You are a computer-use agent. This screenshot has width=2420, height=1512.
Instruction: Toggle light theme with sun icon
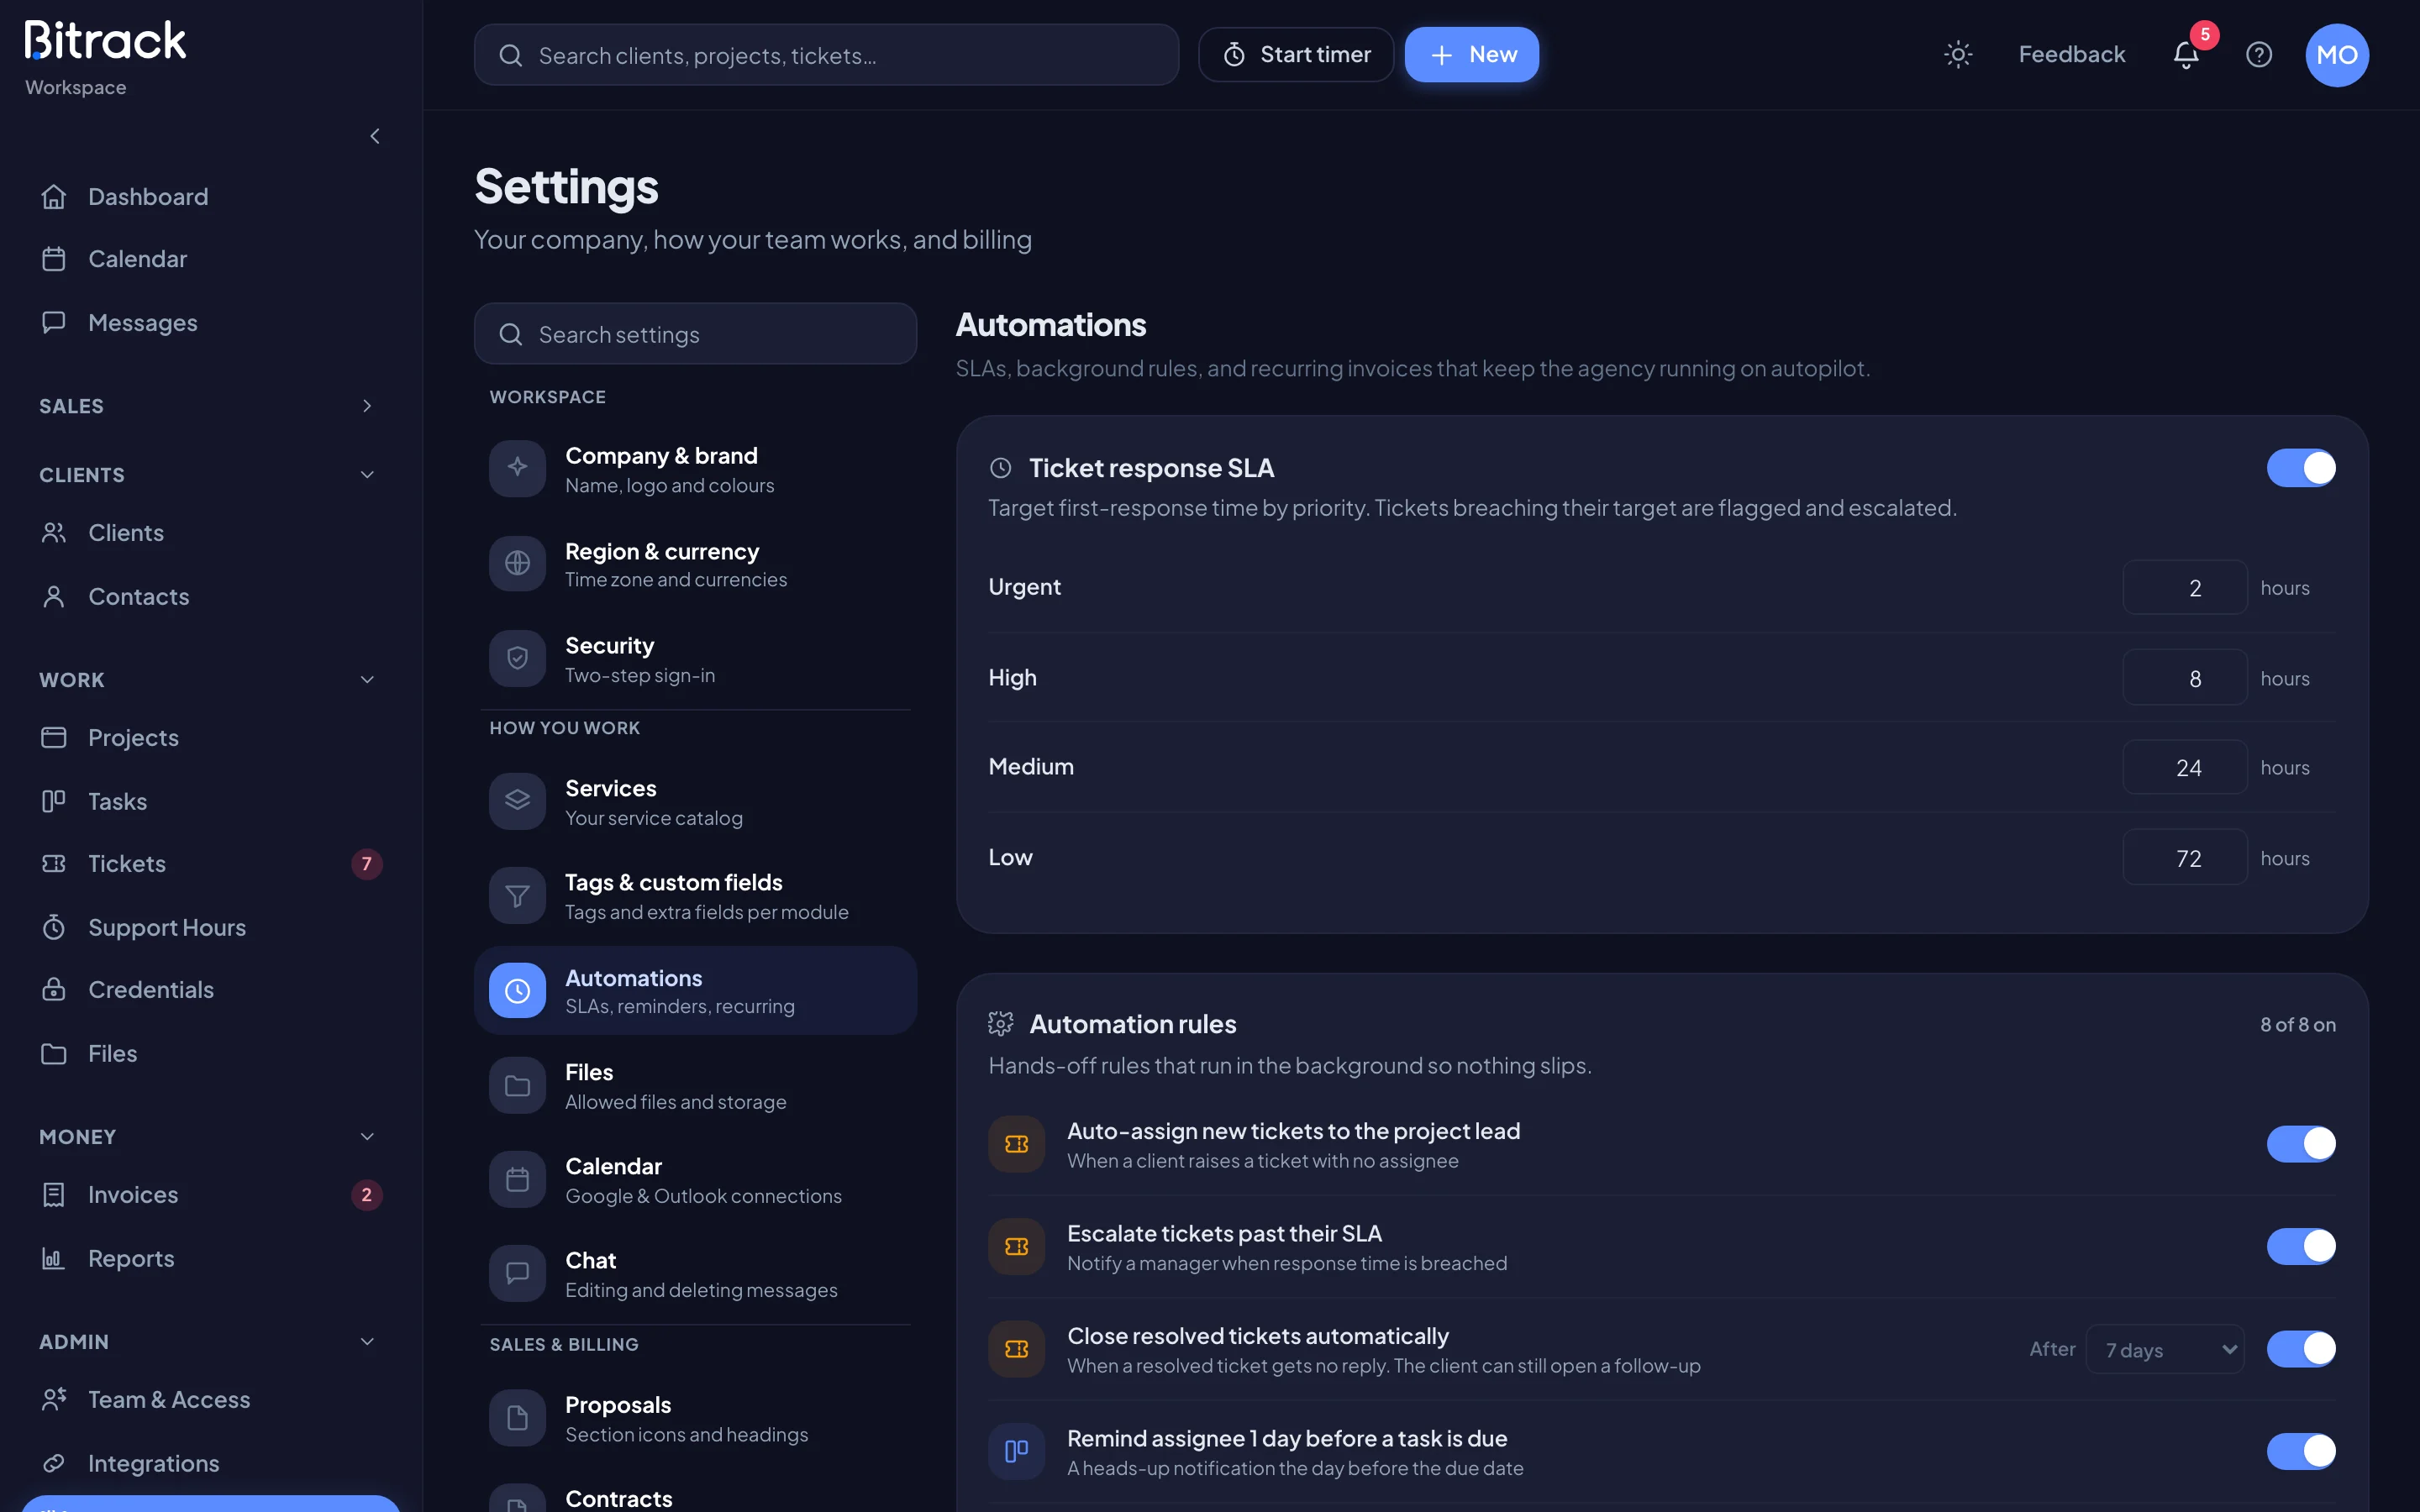pos(1958,55)
